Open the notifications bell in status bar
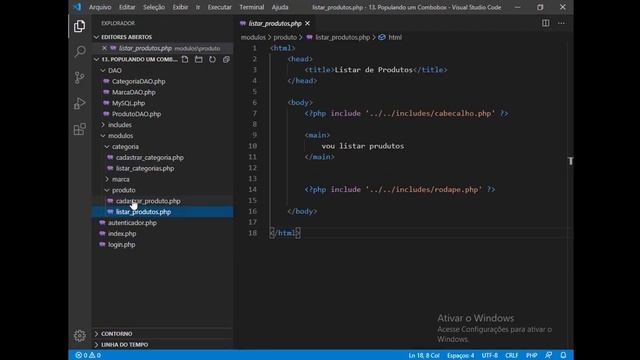This screenshot has width=640, height=360. click(563, 355)
